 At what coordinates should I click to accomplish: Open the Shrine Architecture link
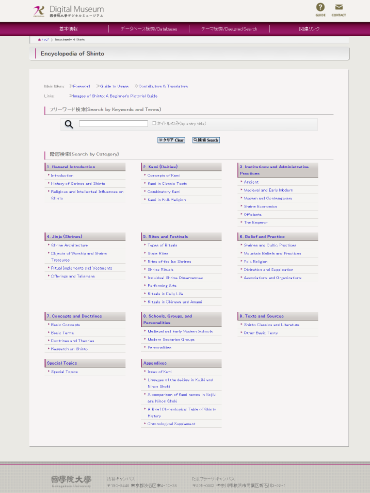[x=69, y=245]
